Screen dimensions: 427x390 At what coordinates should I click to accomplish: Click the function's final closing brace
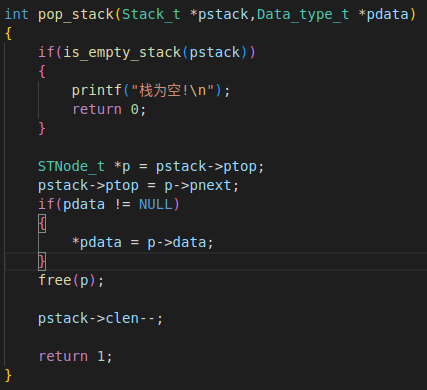coord(8,376)
